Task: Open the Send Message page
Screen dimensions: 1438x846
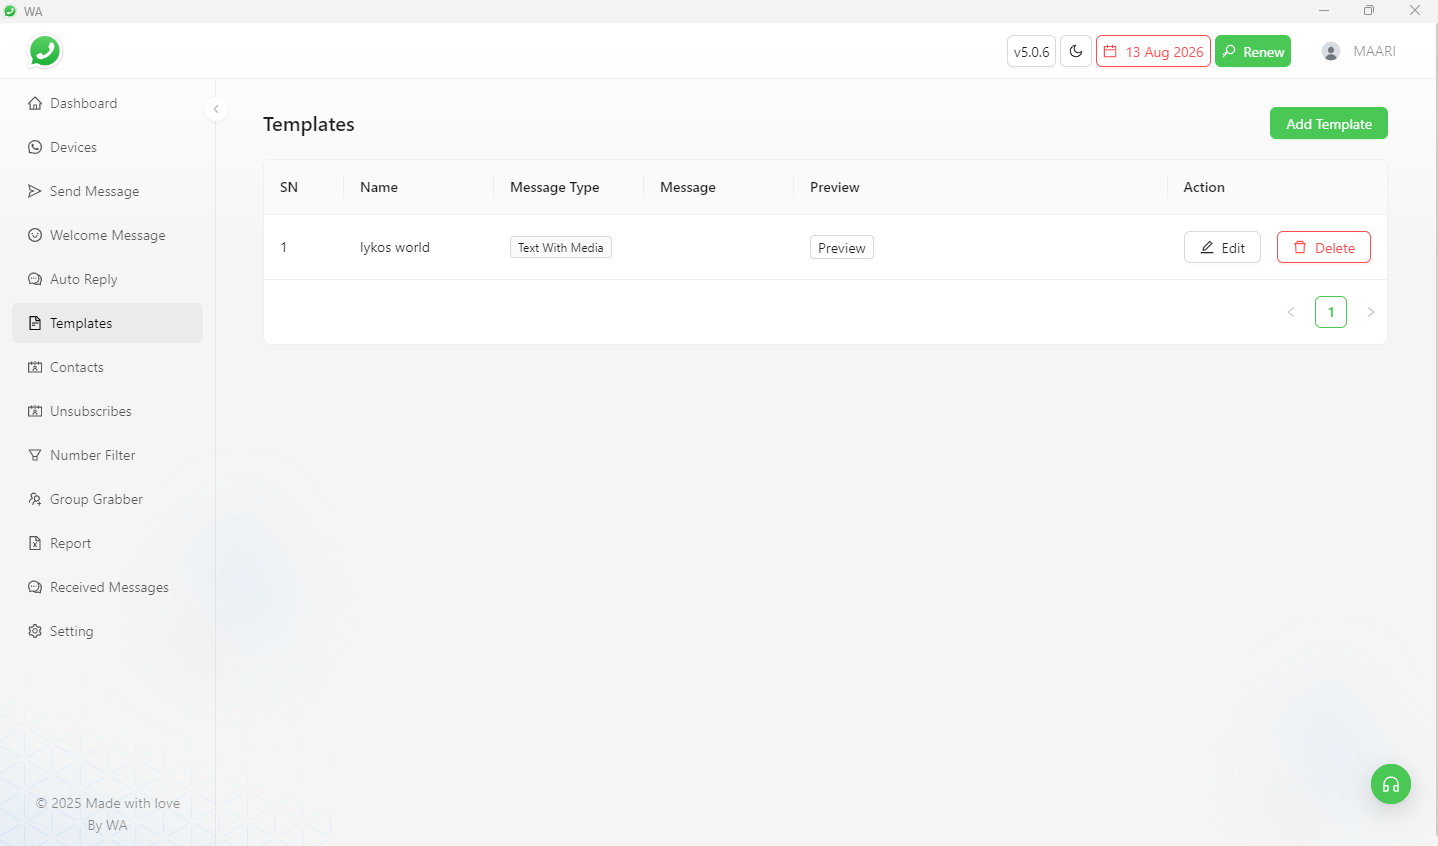Action: 94,191
